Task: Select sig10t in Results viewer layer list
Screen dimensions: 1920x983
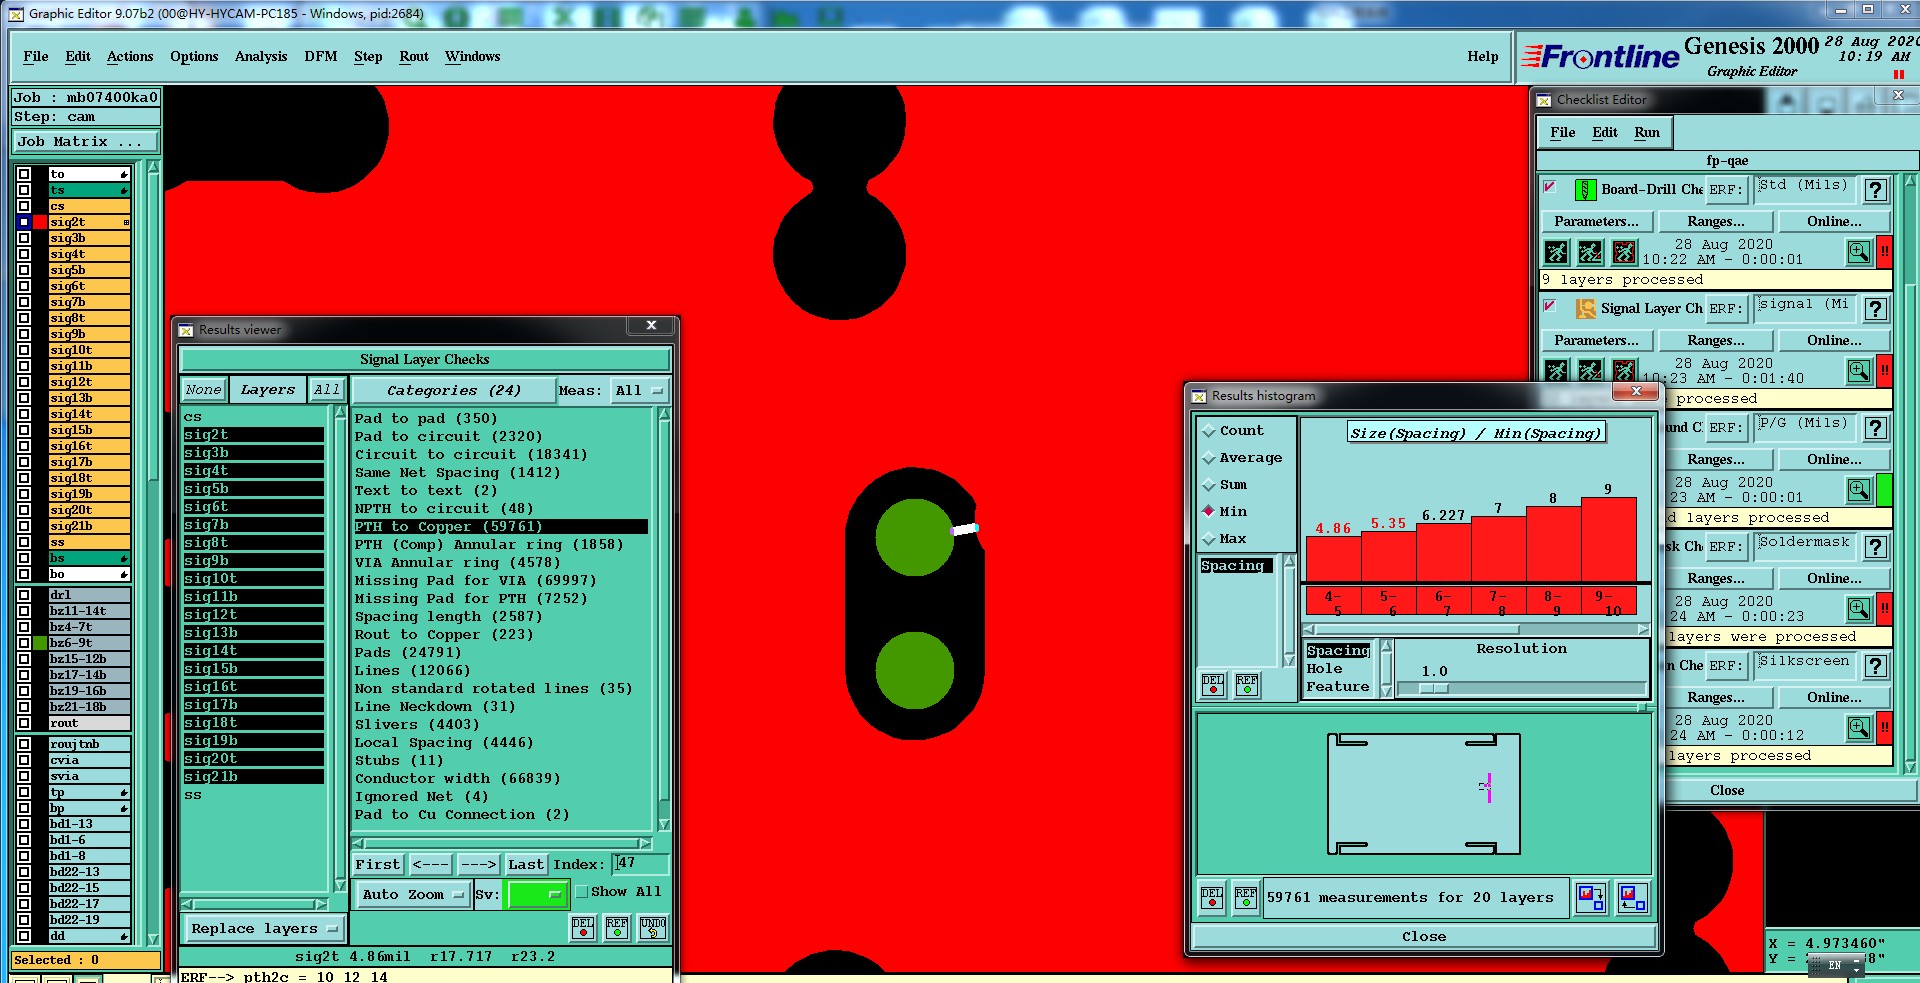Action: (x=253, y=579)
